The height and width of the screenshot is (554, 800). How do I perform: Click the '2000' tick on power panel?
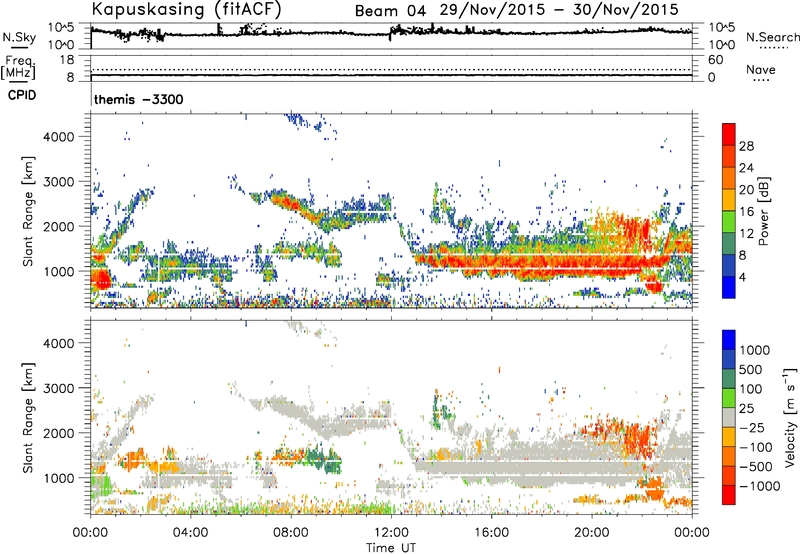coord(58,226)
